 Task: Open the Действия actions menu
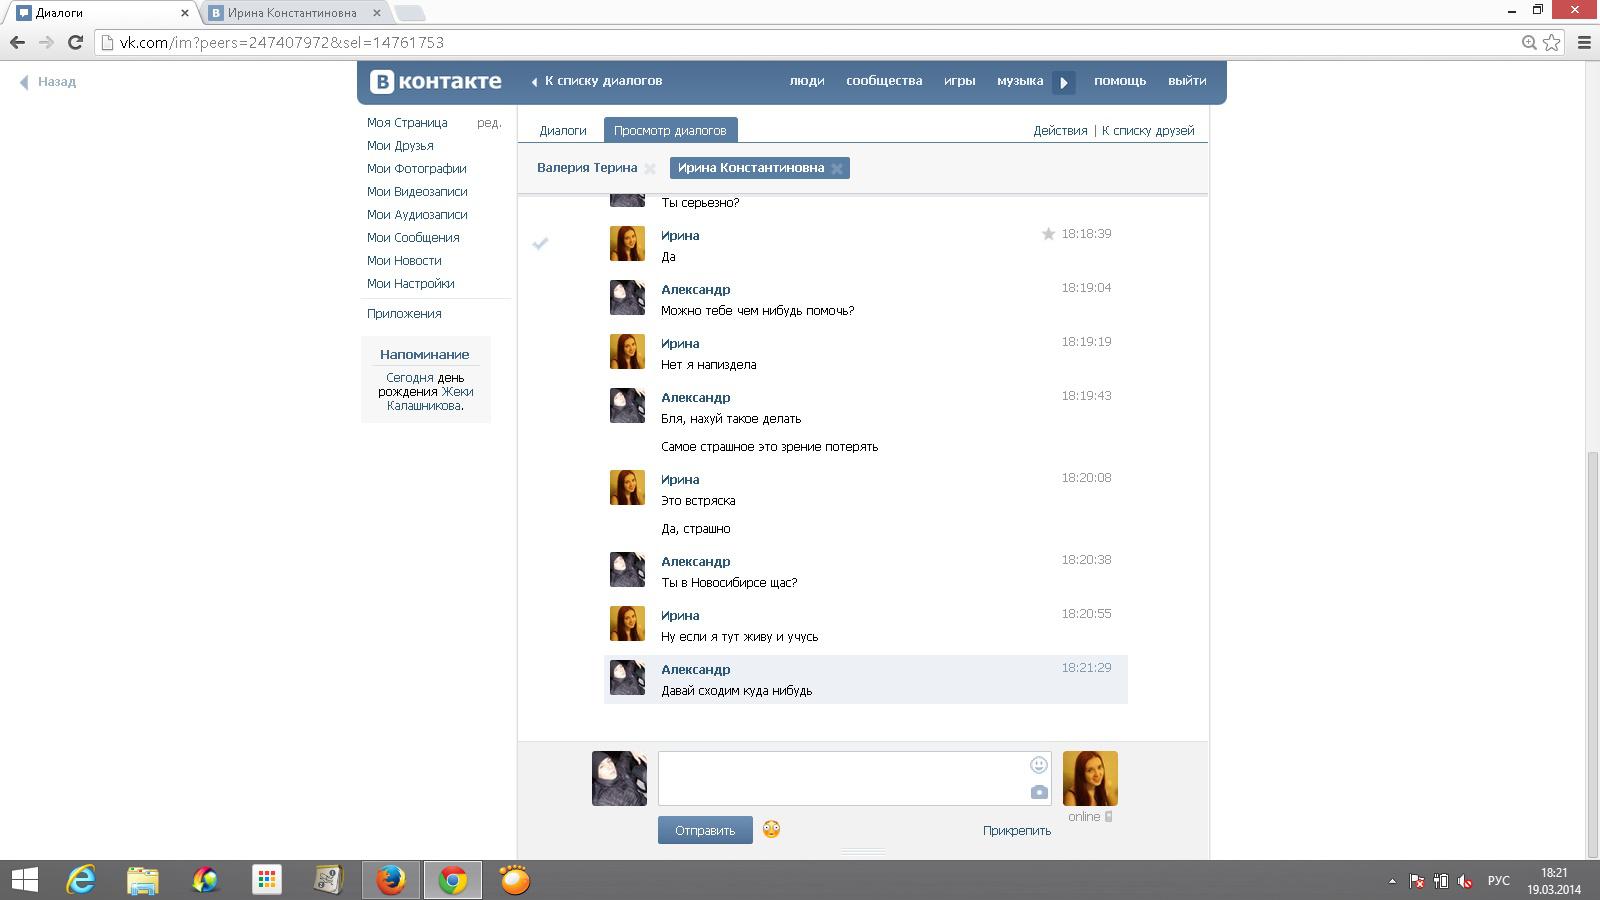[x=1060, y=131]
